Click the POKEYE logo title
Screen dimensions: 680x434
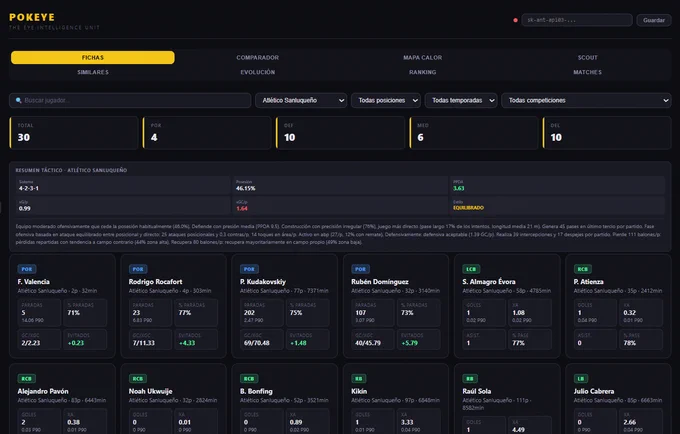32,17
